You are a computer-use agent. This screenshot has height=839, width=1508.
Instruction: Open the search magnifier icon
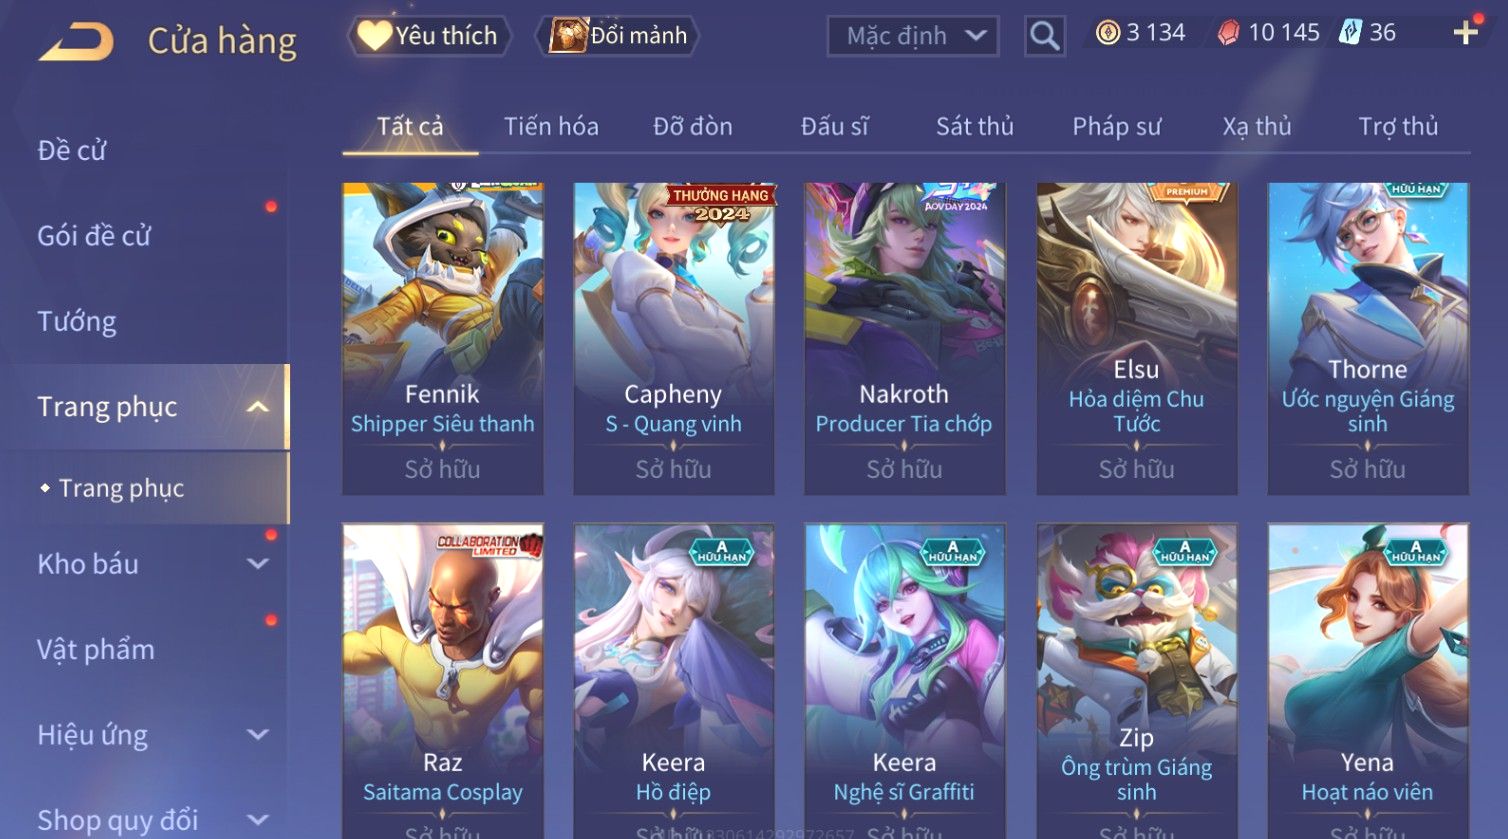click(x=1044, y=36)
